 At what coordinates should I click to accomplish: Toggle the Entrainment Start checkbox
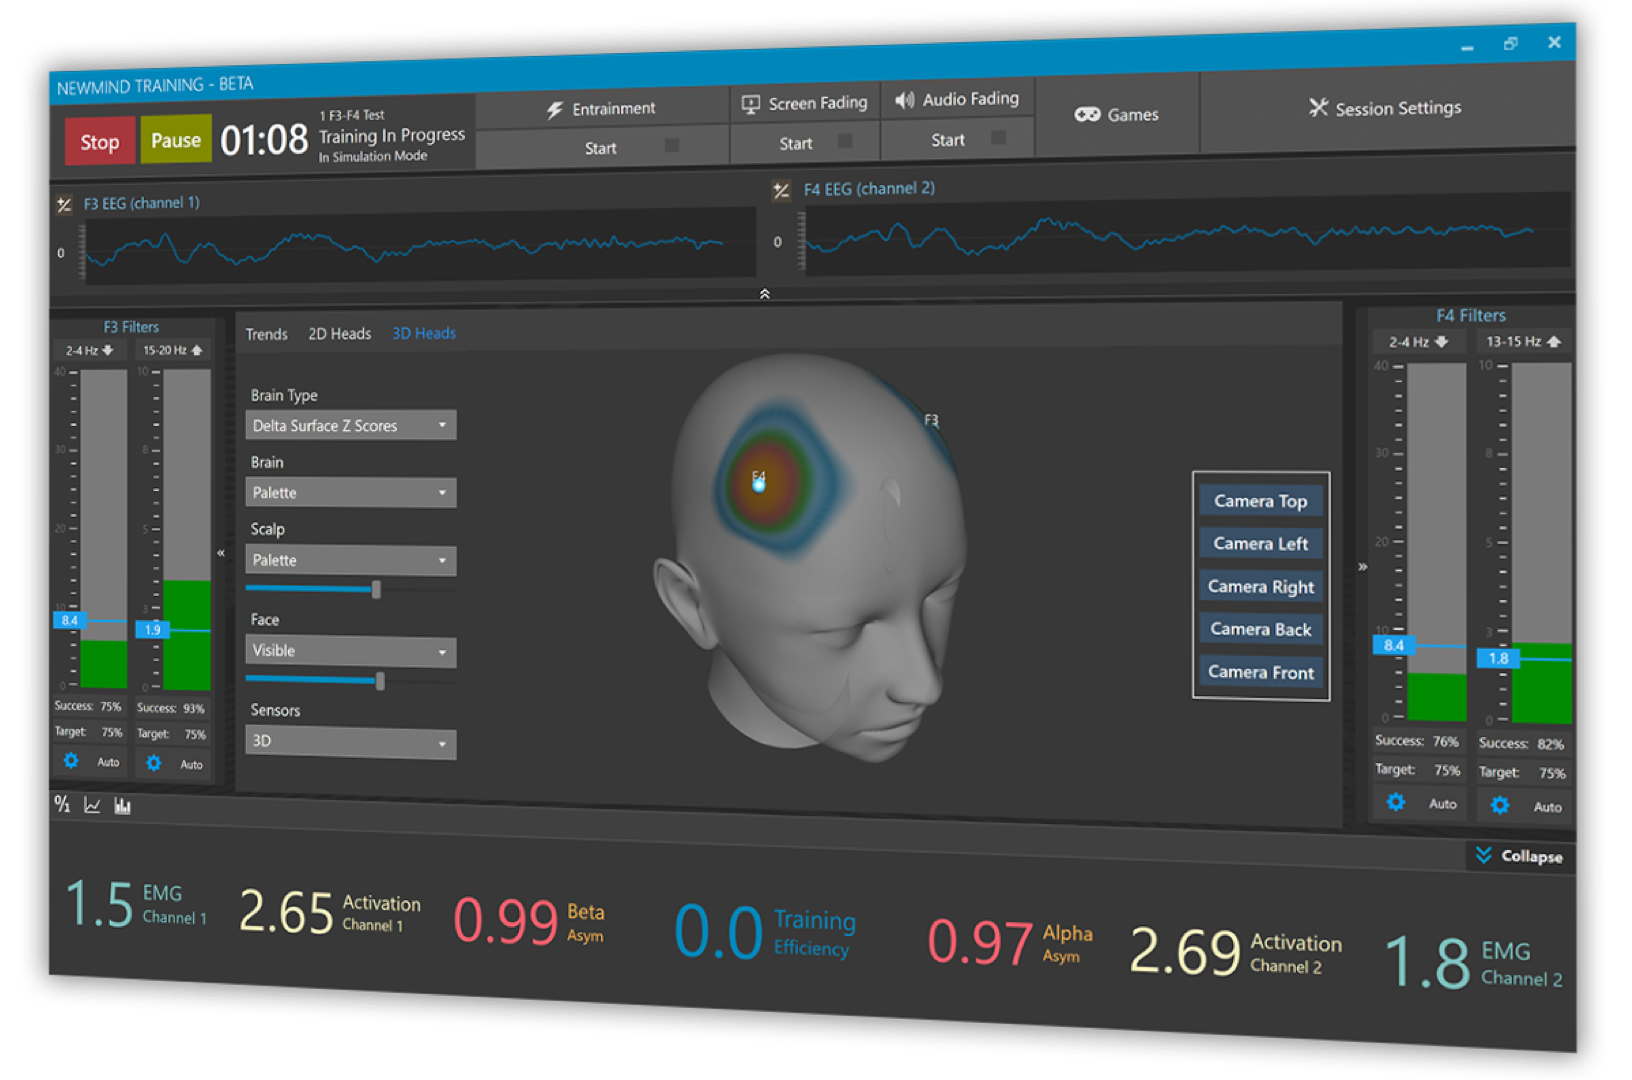(672, 146)
